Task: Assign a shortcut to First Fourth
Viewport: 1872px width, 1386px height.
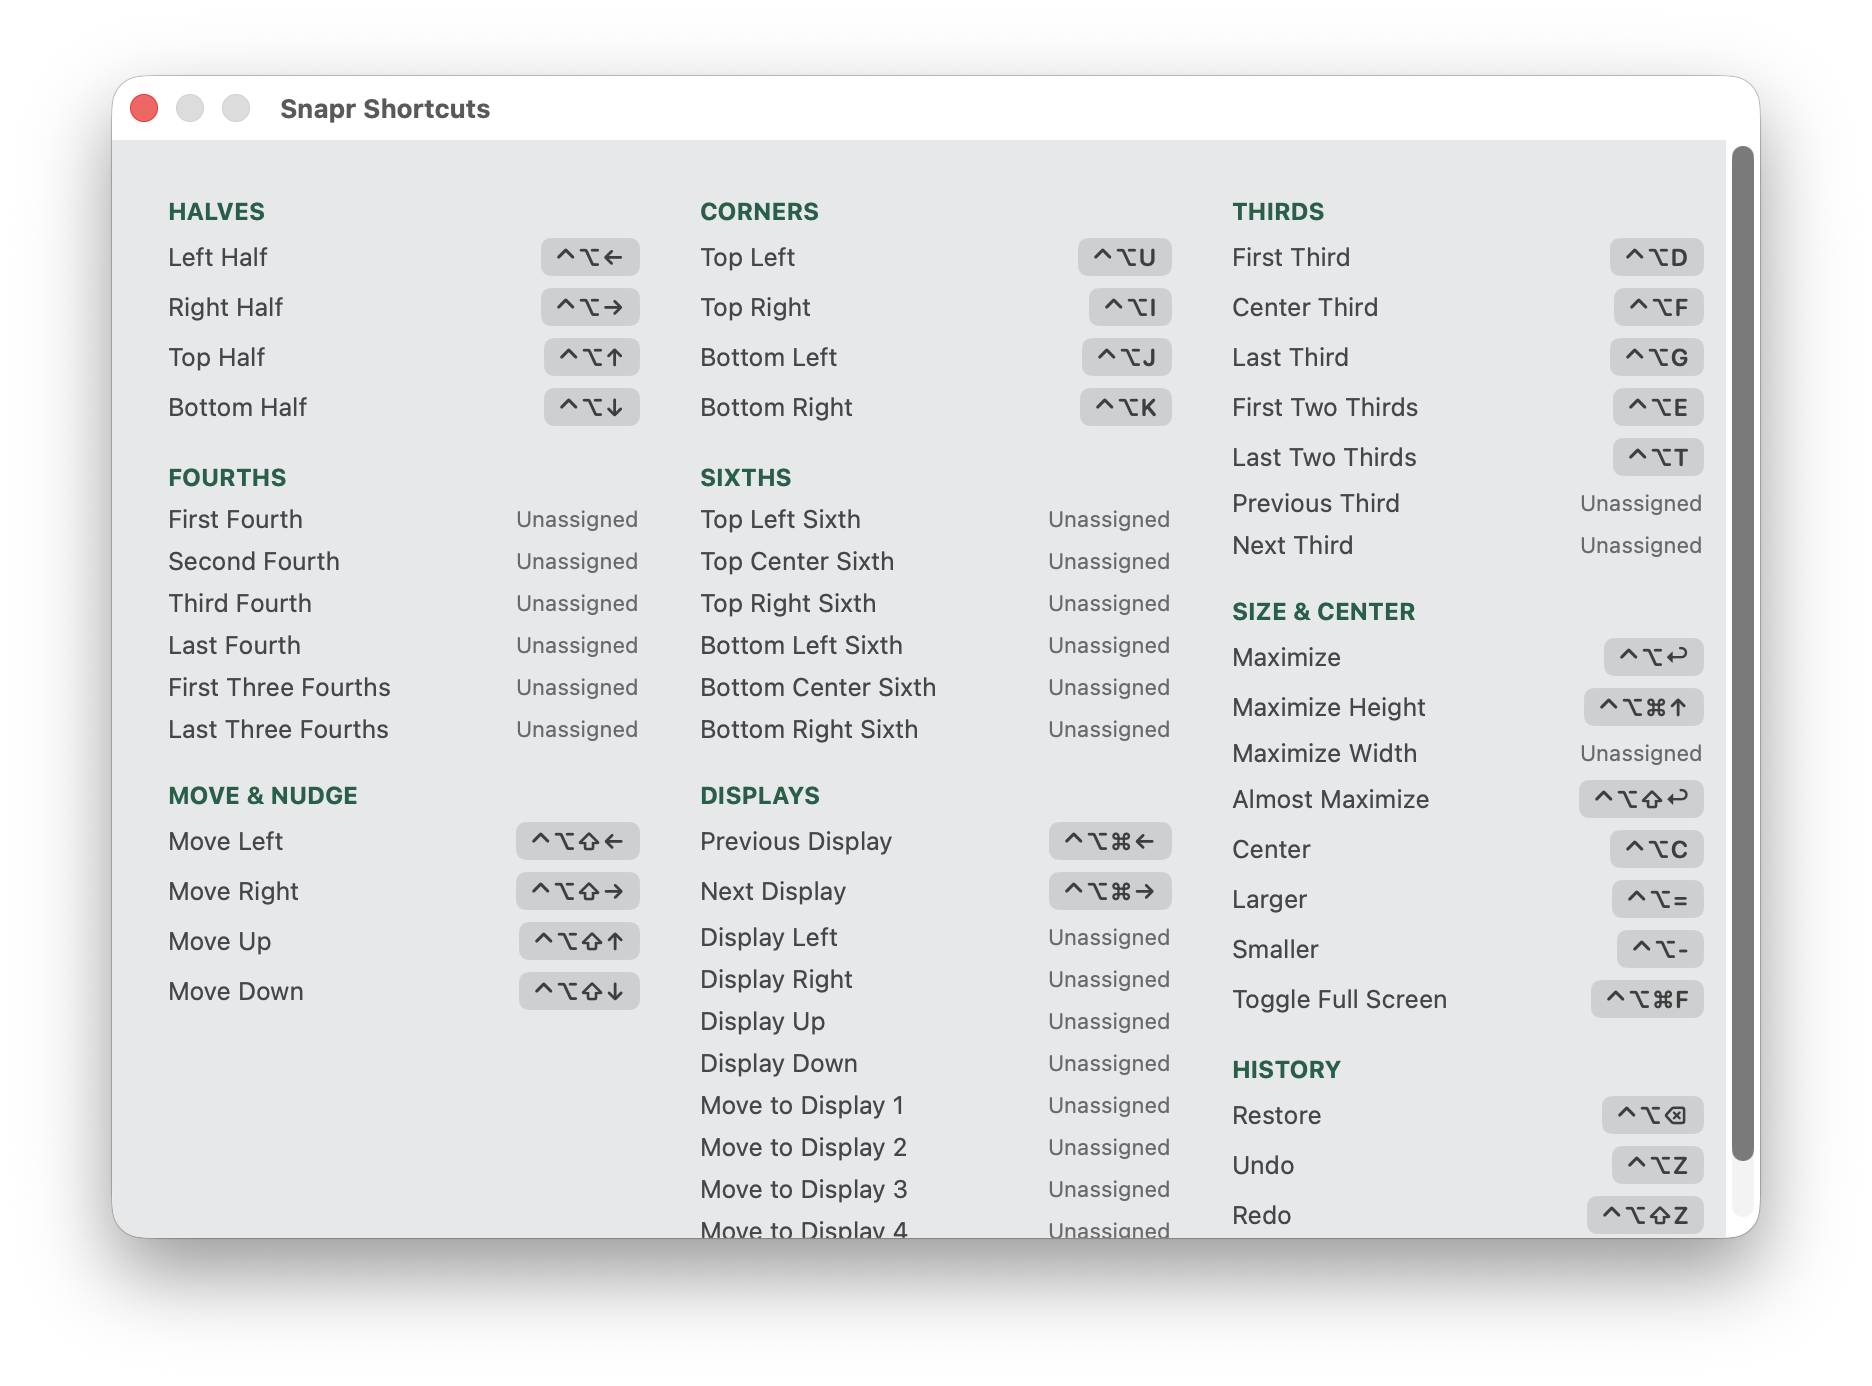Action: tap(577, 519)
